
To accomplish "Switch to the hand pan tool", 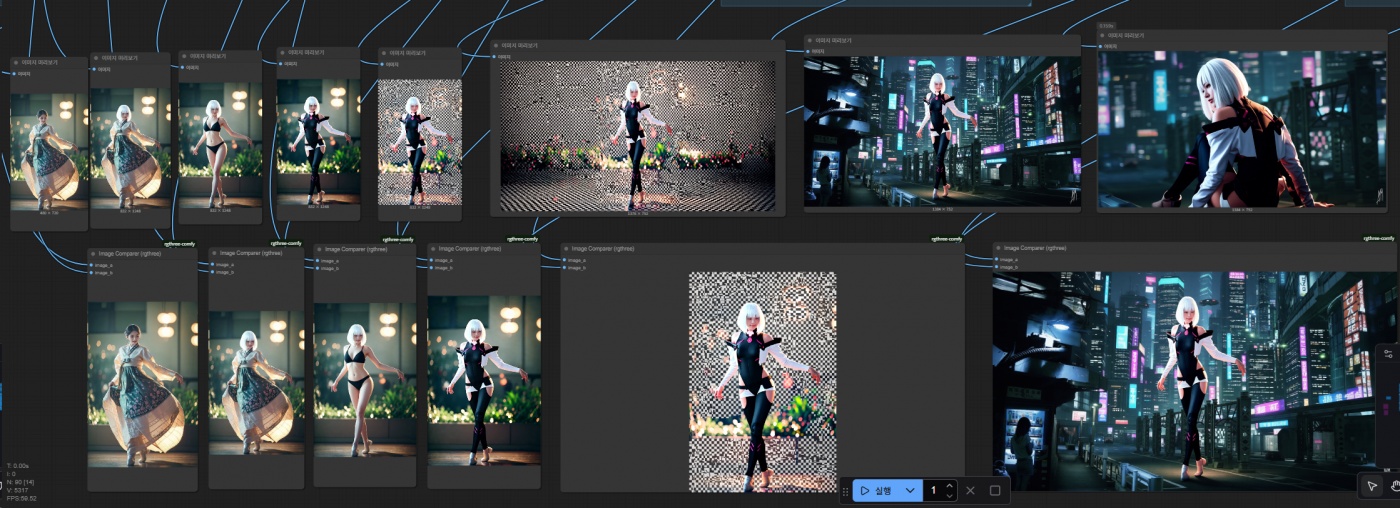I will pyautogui.click(x=1394, y=486).
